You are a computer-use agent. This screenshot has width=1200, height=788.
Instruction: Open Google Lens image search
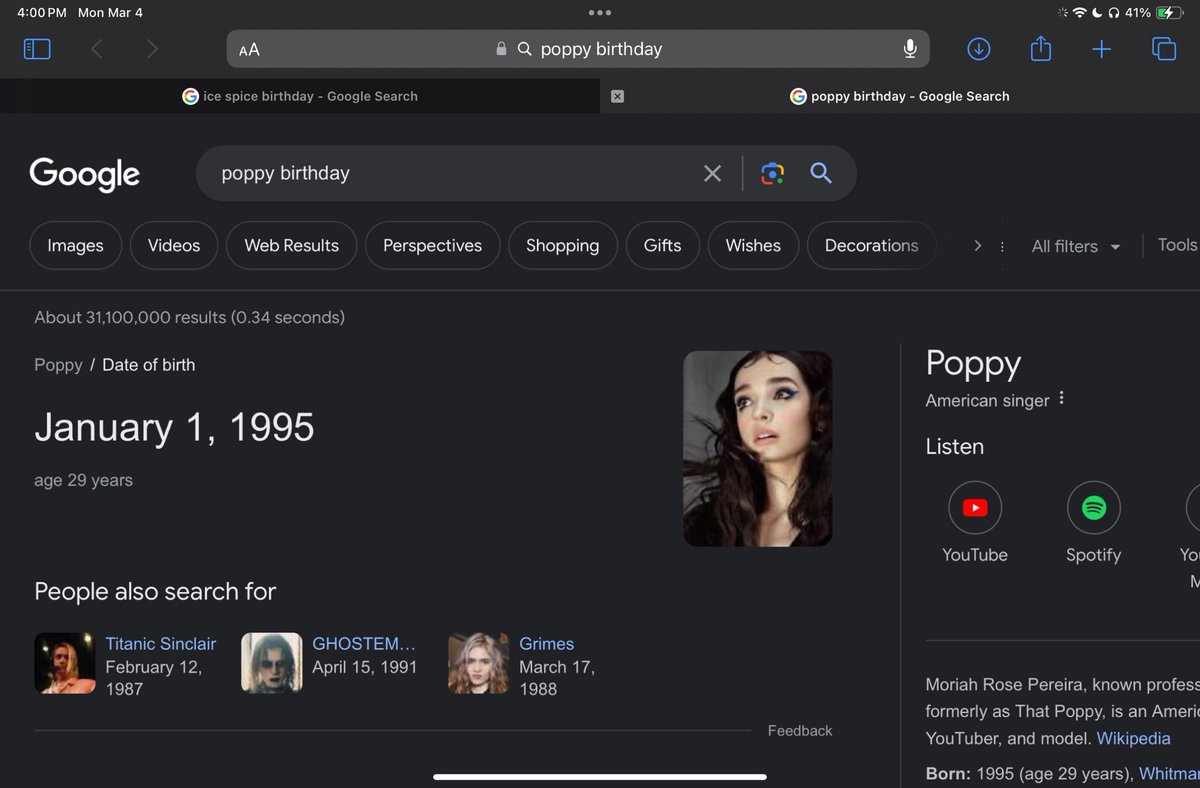click(x=772, y=173)
